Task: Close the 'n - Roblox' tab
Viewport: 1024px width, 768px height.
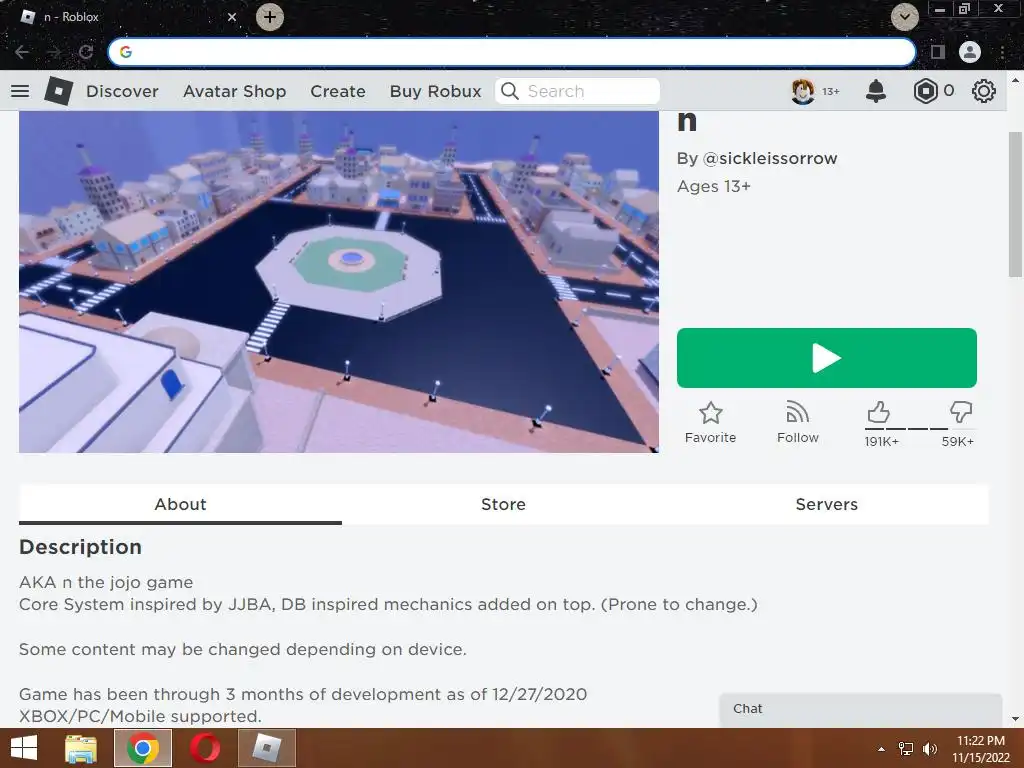Action: [x=232, y=17]
